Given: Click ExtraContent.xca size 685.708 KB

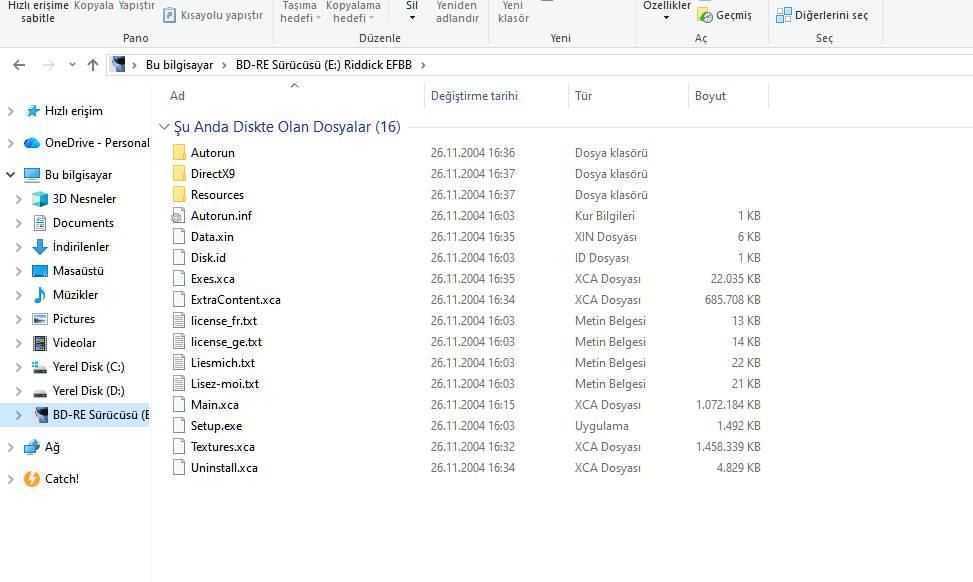Looking at the screenshot, I should pyautogui.click(x=732, y=300).
